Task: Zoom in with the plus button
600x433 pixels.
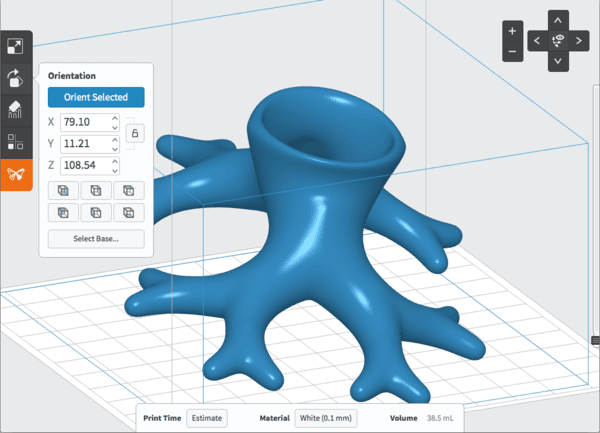Action: tap(512, 31)
